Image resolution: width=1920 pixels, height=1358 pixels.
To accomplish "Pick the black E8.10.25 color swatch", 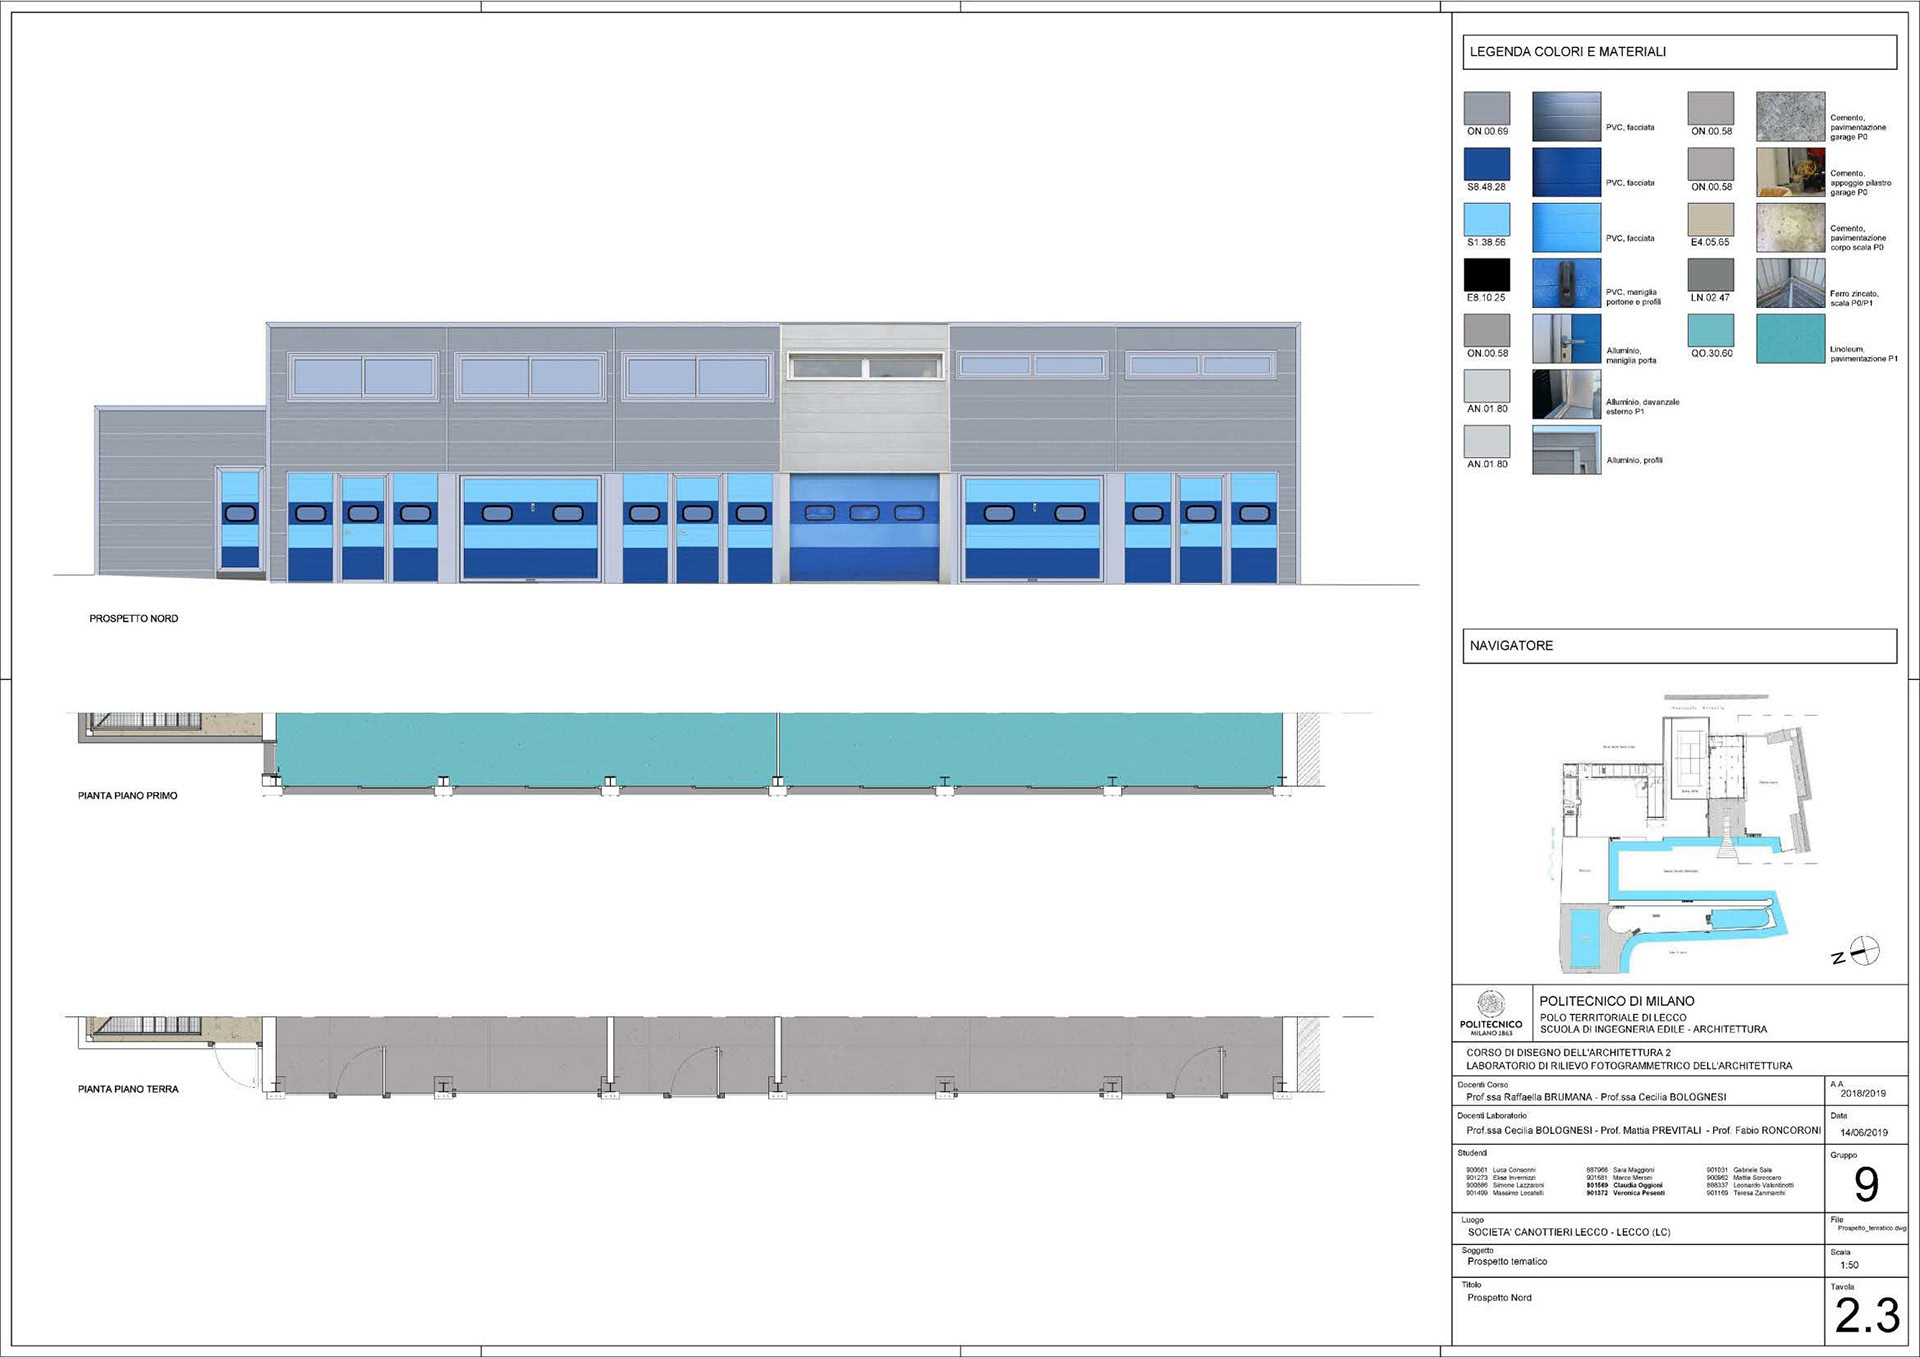I will click(x=1486, y=275).
